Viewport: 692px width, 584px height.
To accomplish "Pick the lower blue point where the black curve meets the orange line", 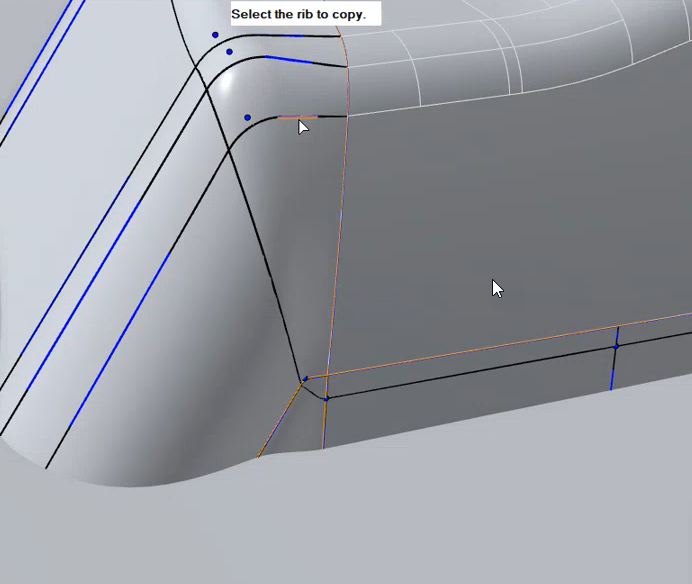I will click(326, 398).
